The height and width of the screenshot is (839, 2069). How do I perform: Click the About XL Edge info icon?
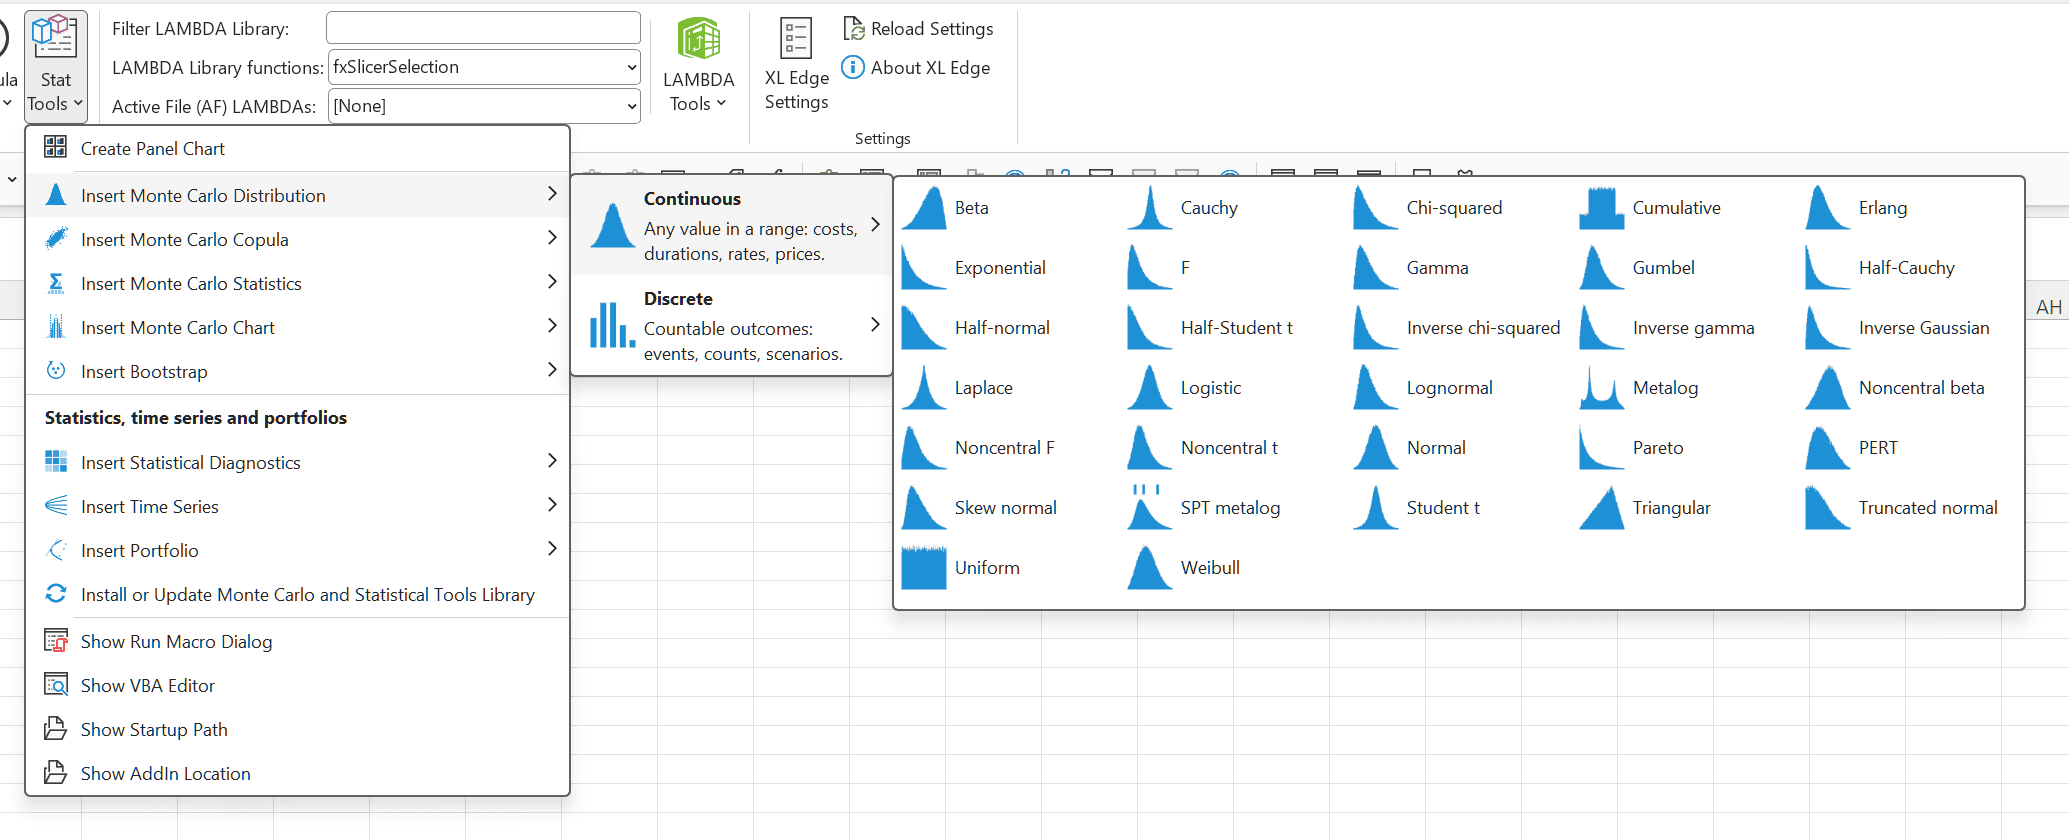click(853, 68)
